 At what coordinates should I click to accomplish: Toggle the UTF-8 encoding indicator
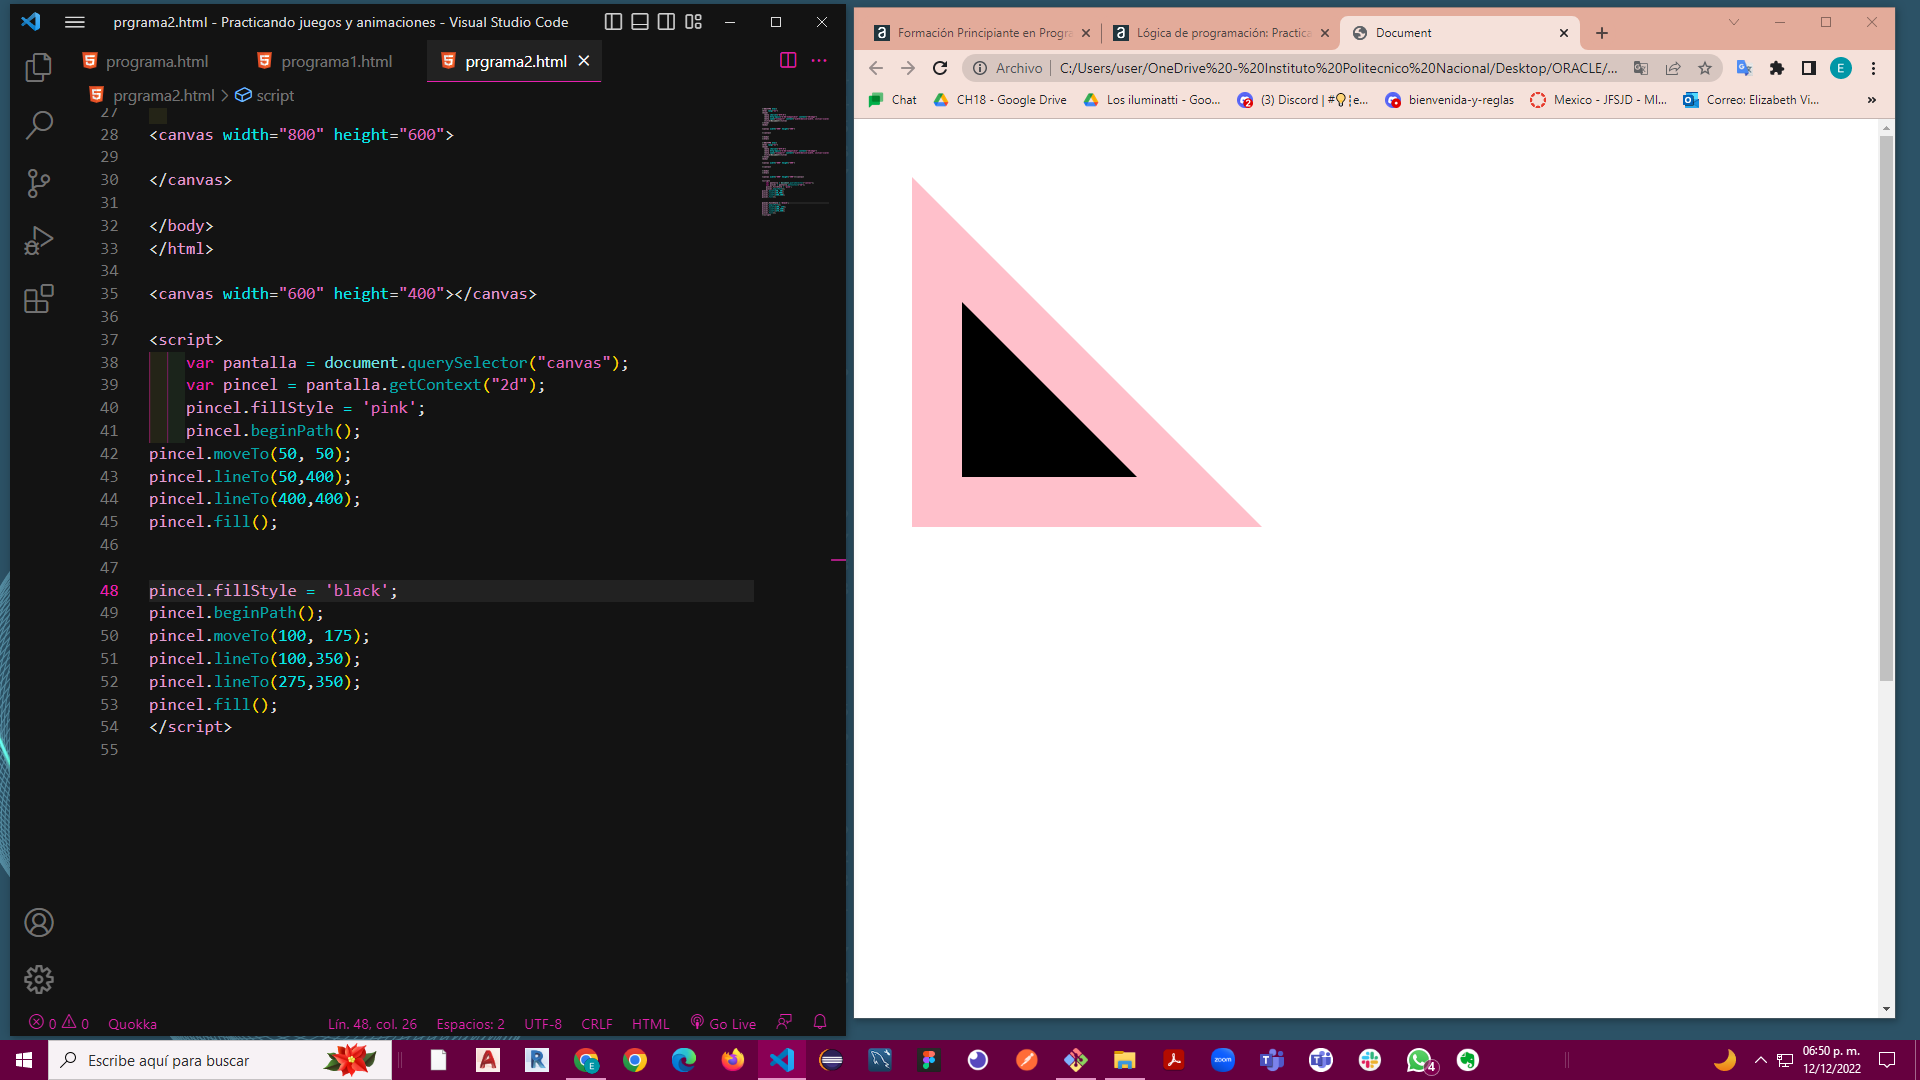pos(543,1022)
